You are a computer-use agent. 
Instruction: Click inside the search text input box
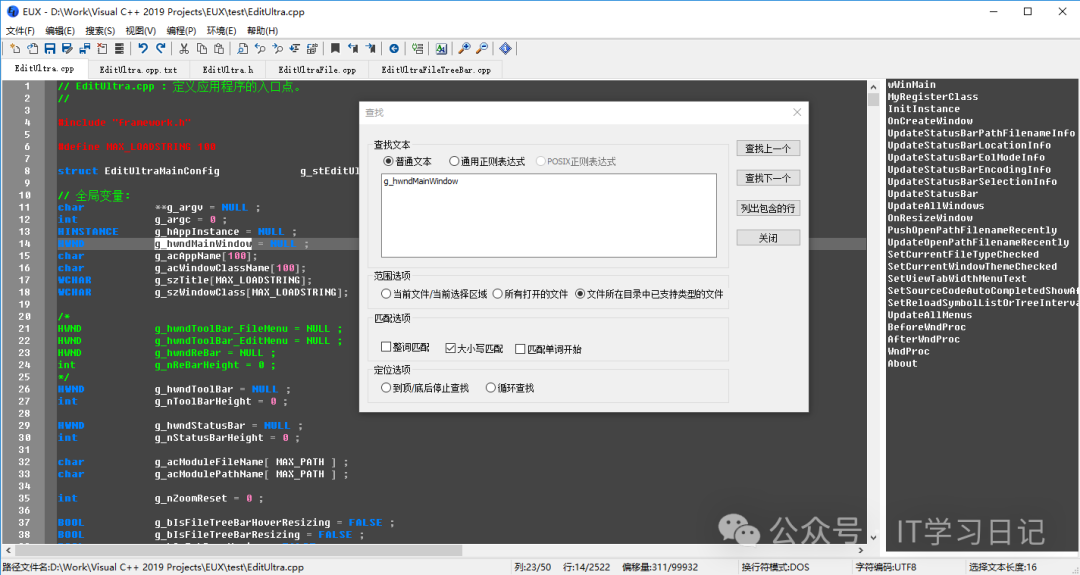[x=548, y=215]
